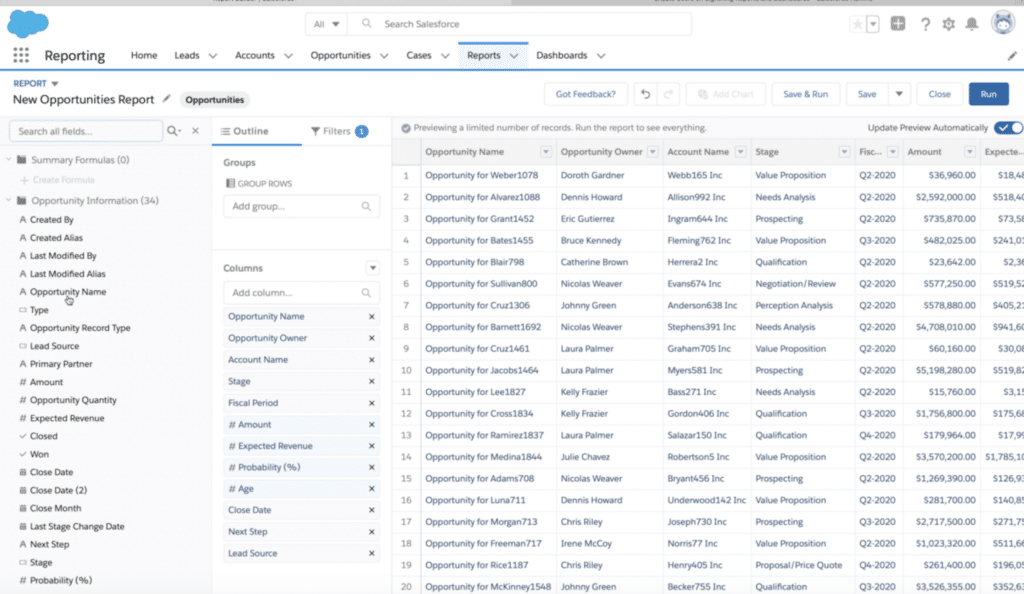Open the Dashboards tab
Image resolution: width=1024 pixels, height=594 pixels.
point(562,55)
